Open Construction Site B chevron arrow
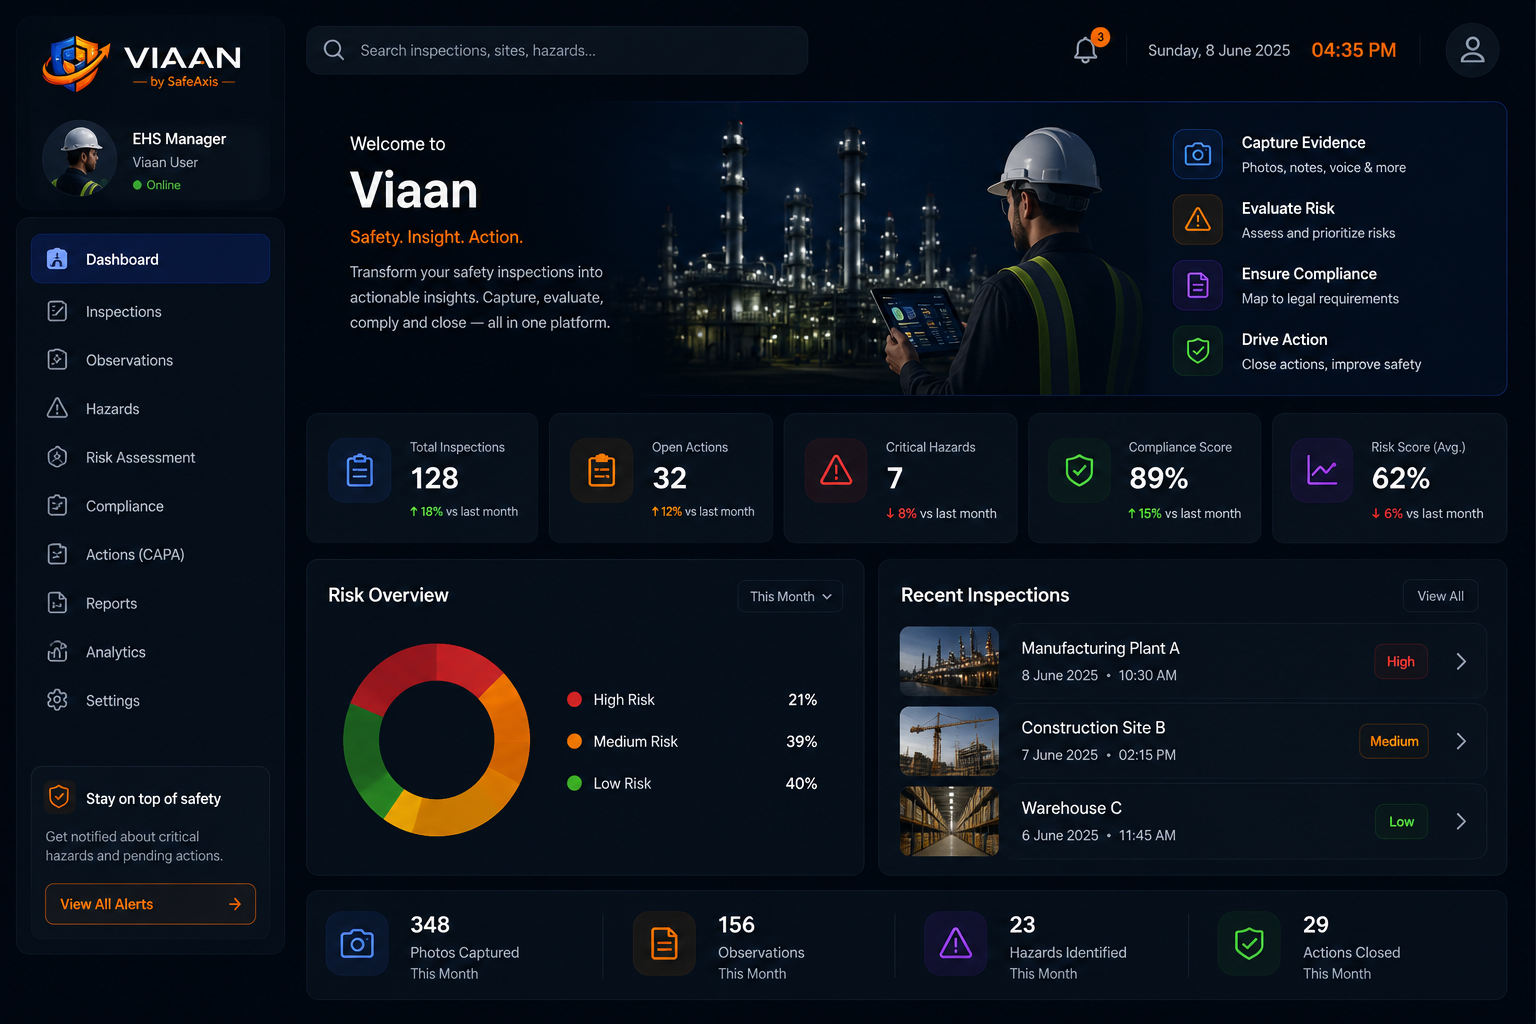Viewport: 1536px width, 1024px height. [1461, 741]
